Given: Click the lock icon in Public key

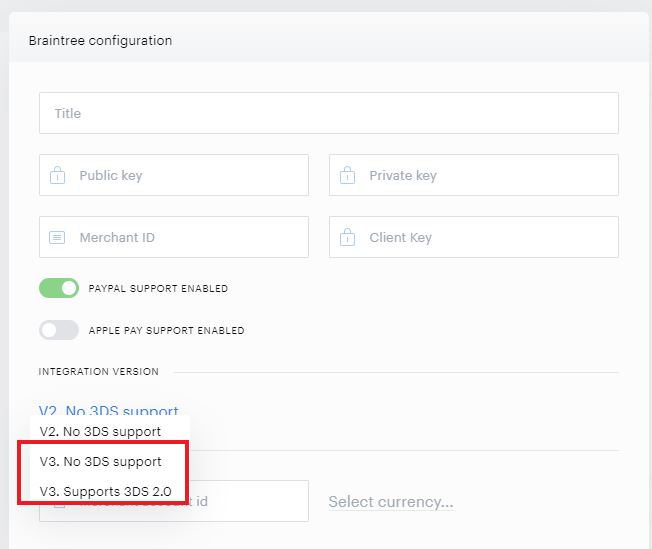Looking at the screenshot, I should click(x=57, y=175).
